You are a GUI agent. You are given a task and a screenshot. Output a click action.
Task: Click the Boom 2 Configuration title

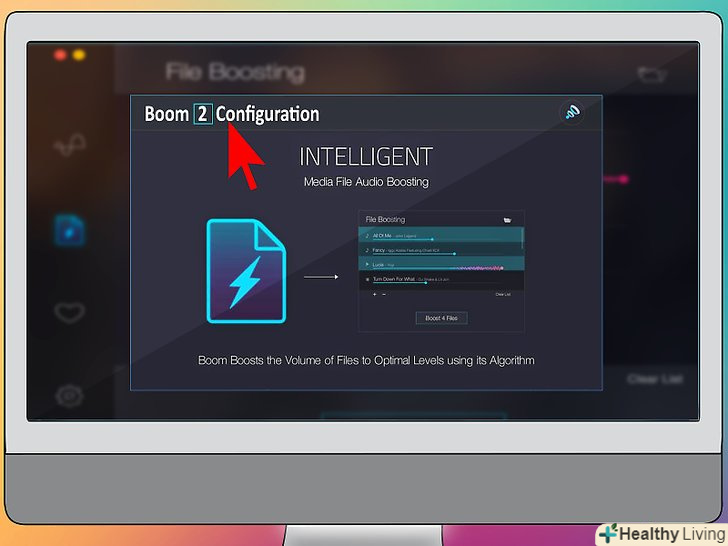232,114
